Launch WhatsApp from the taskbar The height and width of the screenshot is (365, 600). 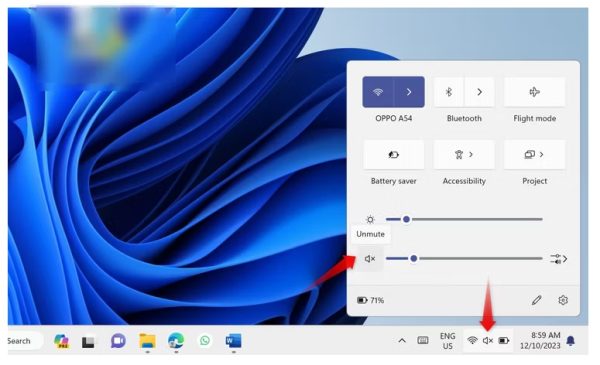click(x=205, y=340)
